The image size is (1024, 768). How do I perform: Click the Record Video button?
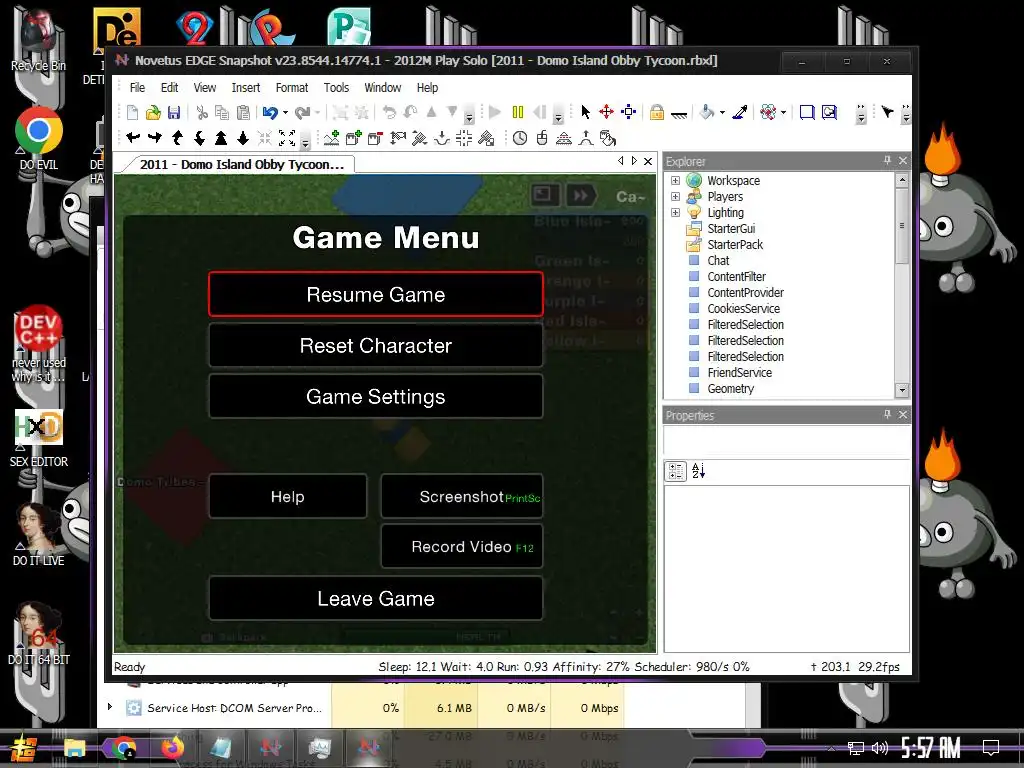(x=462, y=547)
